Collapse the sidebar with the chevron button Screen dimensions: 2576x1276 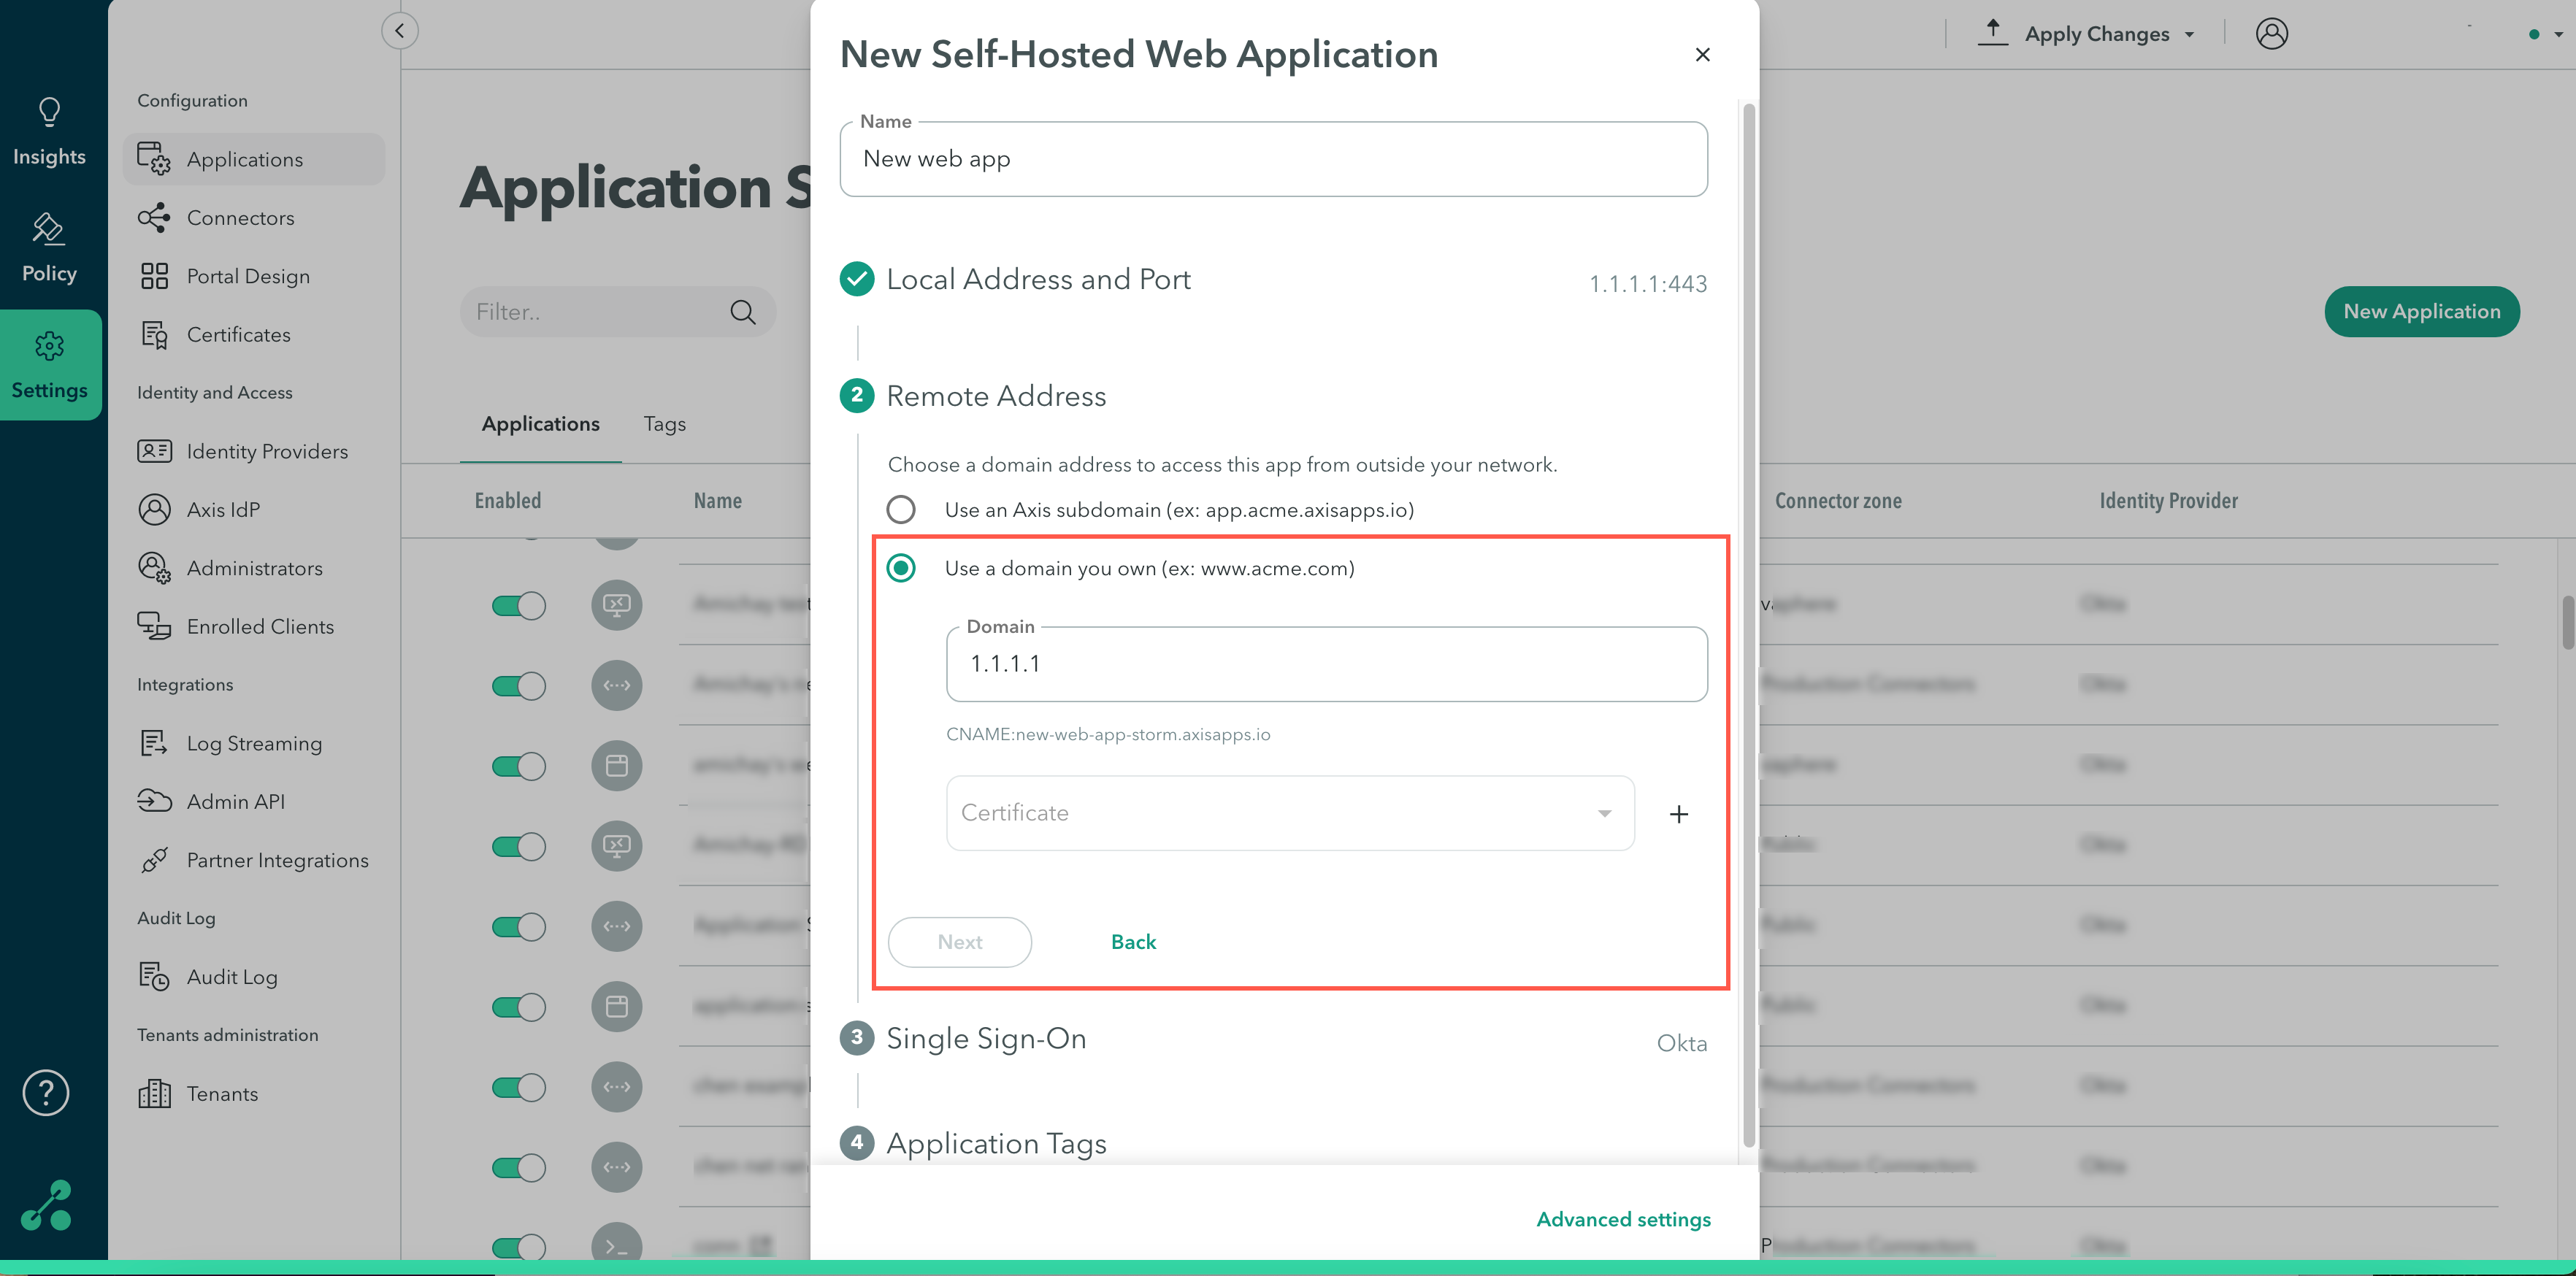(x=400, y=30)
